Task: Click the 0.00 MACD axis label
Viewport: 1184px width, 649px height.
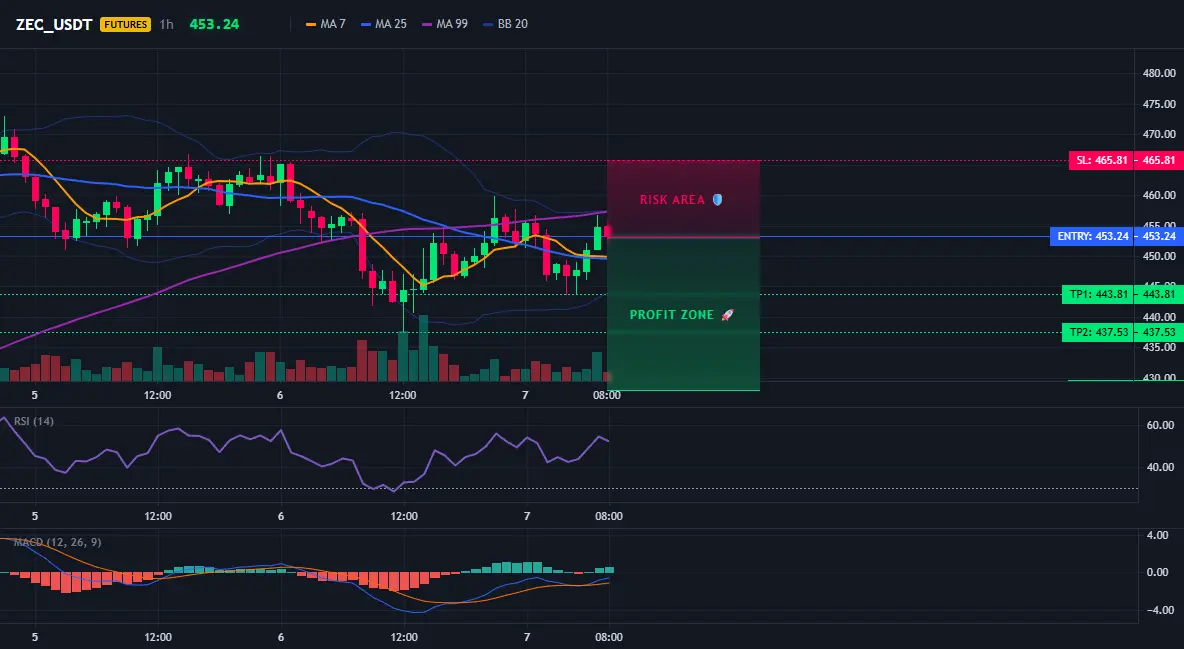Action: (x=1158, y=573)
